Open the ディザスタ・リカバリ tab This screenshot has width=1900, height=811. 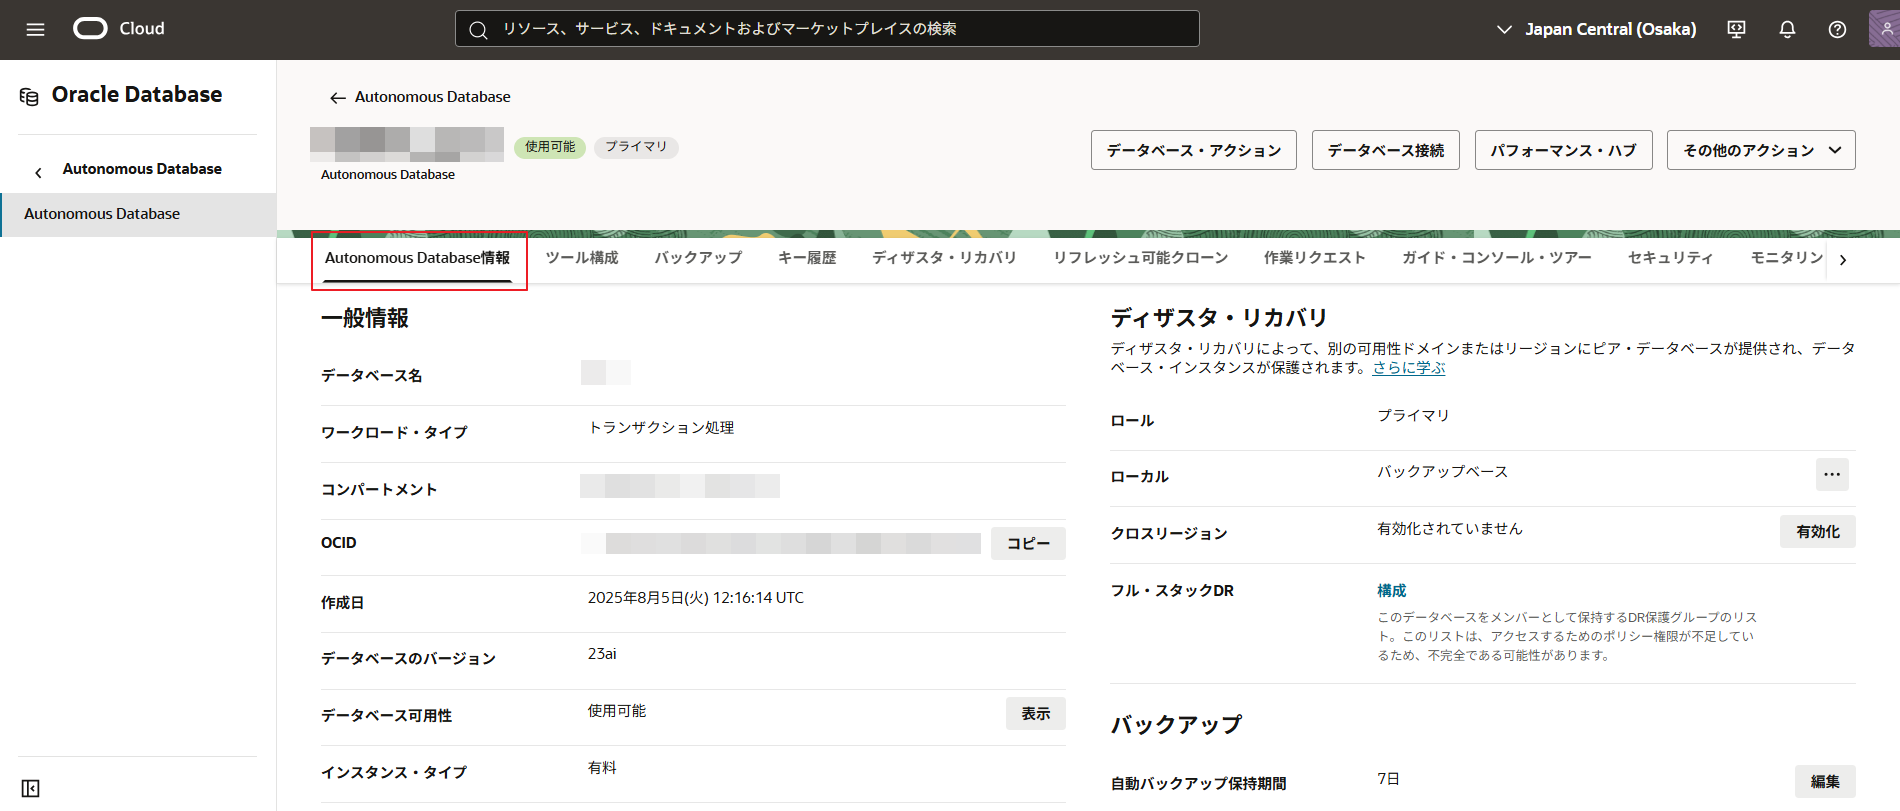pyautogui.click(x=944, y=258)
